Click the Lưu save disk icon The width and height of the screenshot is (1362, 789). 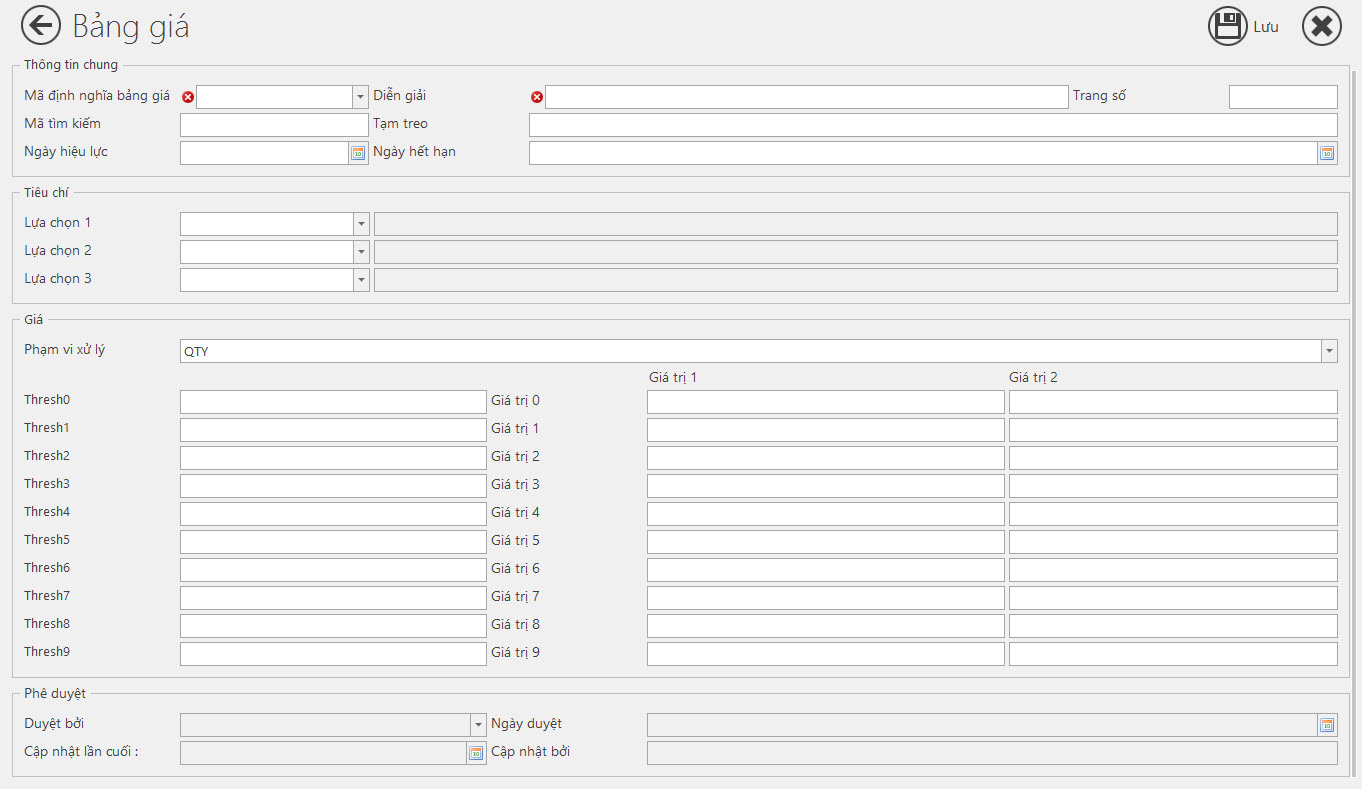[x=1227, y=27]
